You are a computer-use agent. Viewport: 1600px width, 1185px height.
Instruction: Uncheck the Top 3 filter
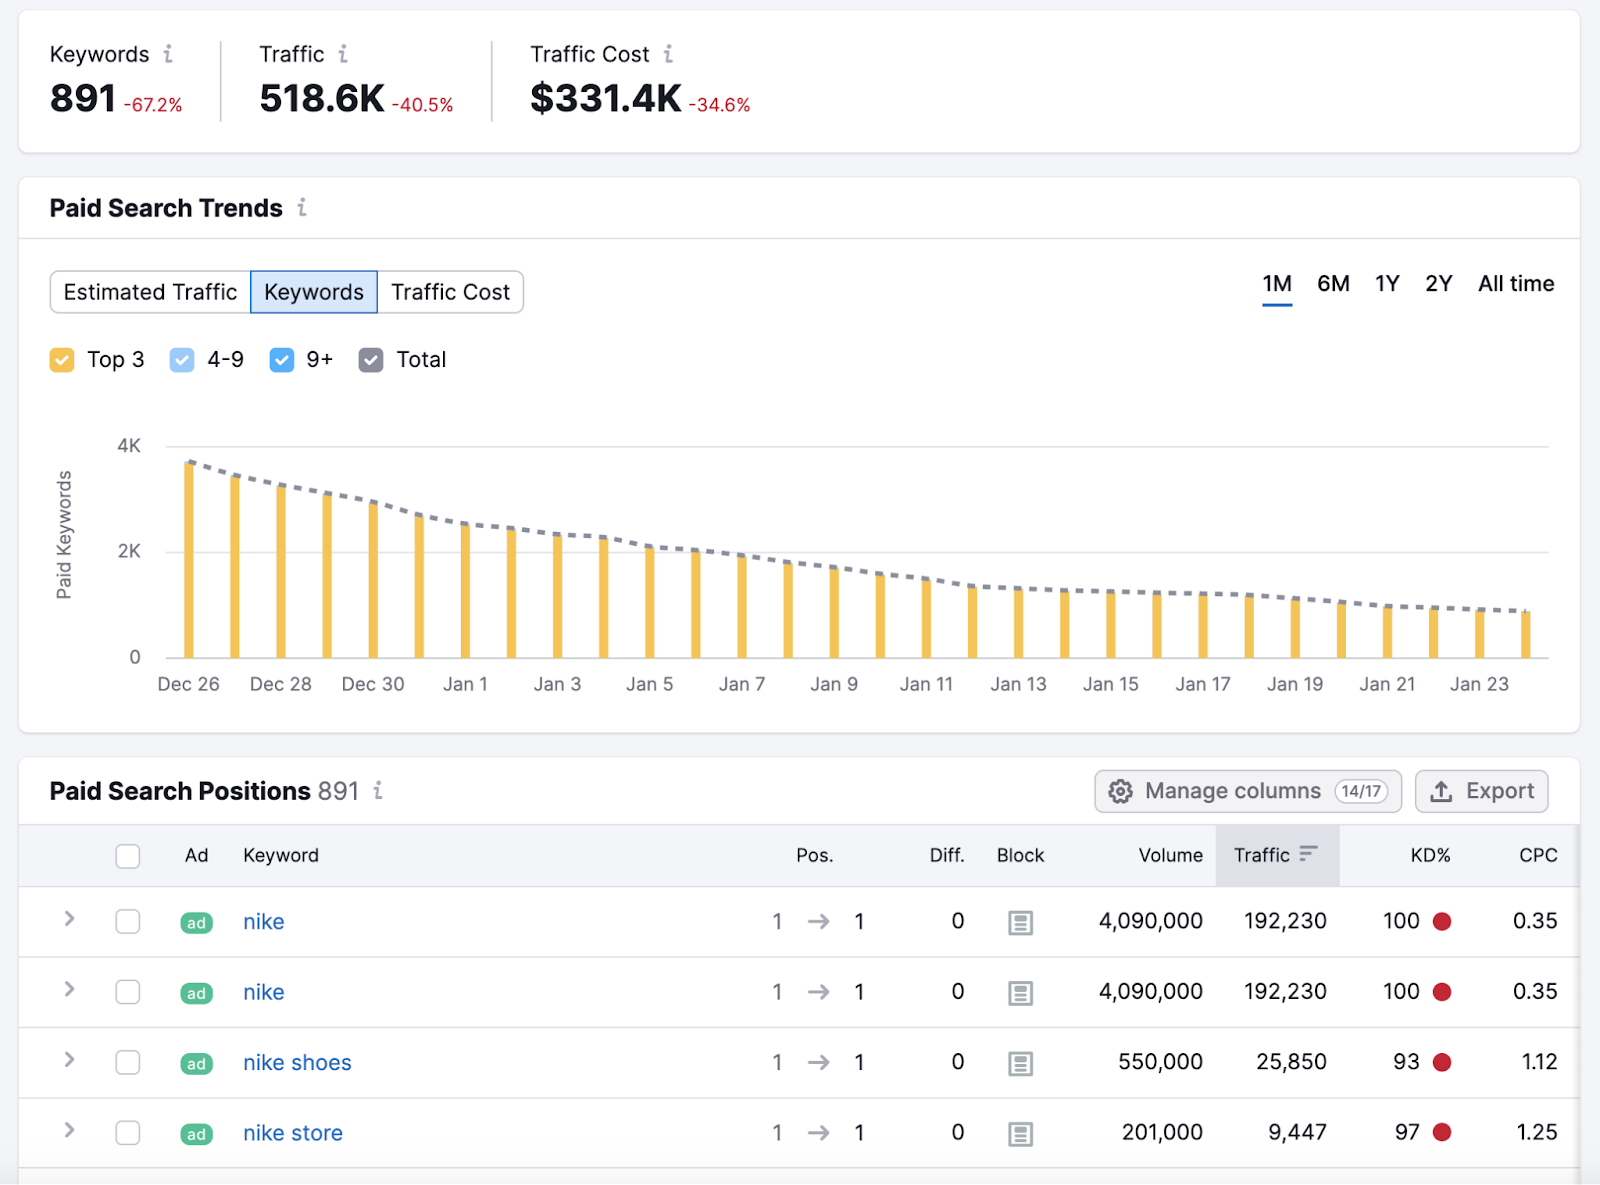[62, 359]
